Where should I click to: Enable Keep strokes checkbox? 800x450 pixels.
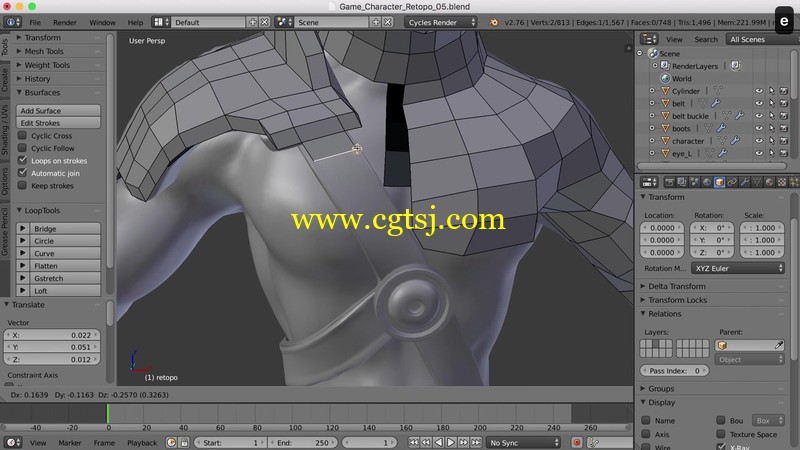pyautogui.click(x=22, y=185)
